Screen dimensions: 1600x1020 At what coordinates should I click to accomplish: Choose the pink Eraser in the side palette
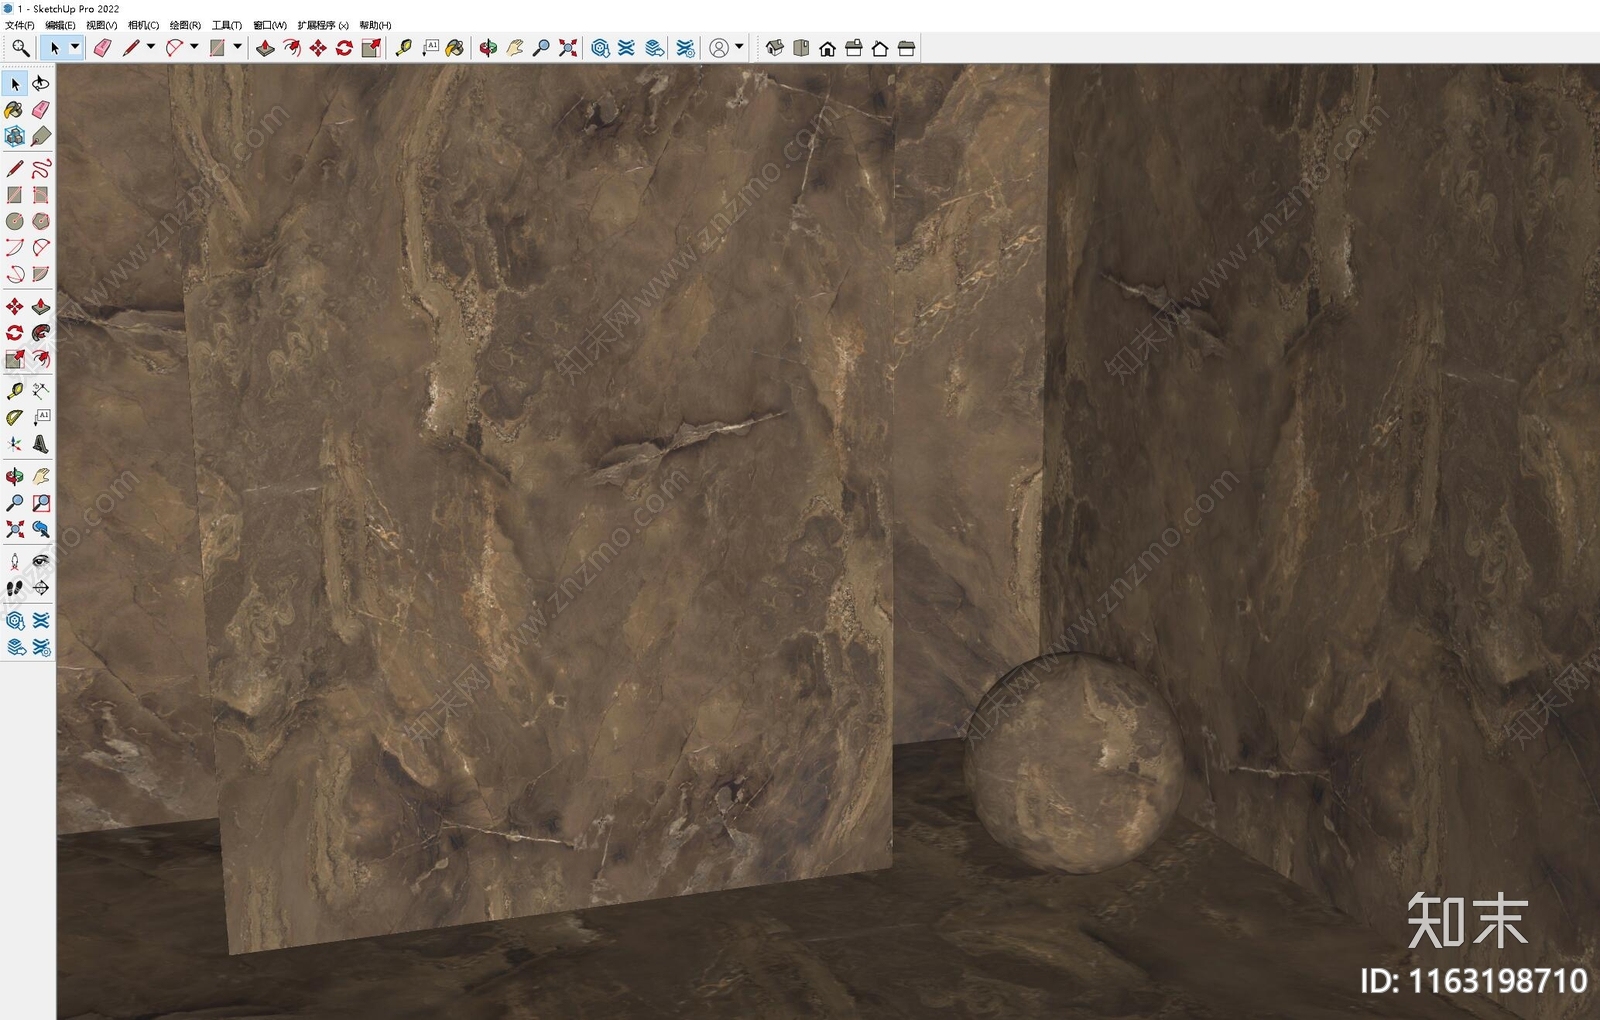[41, 110]
